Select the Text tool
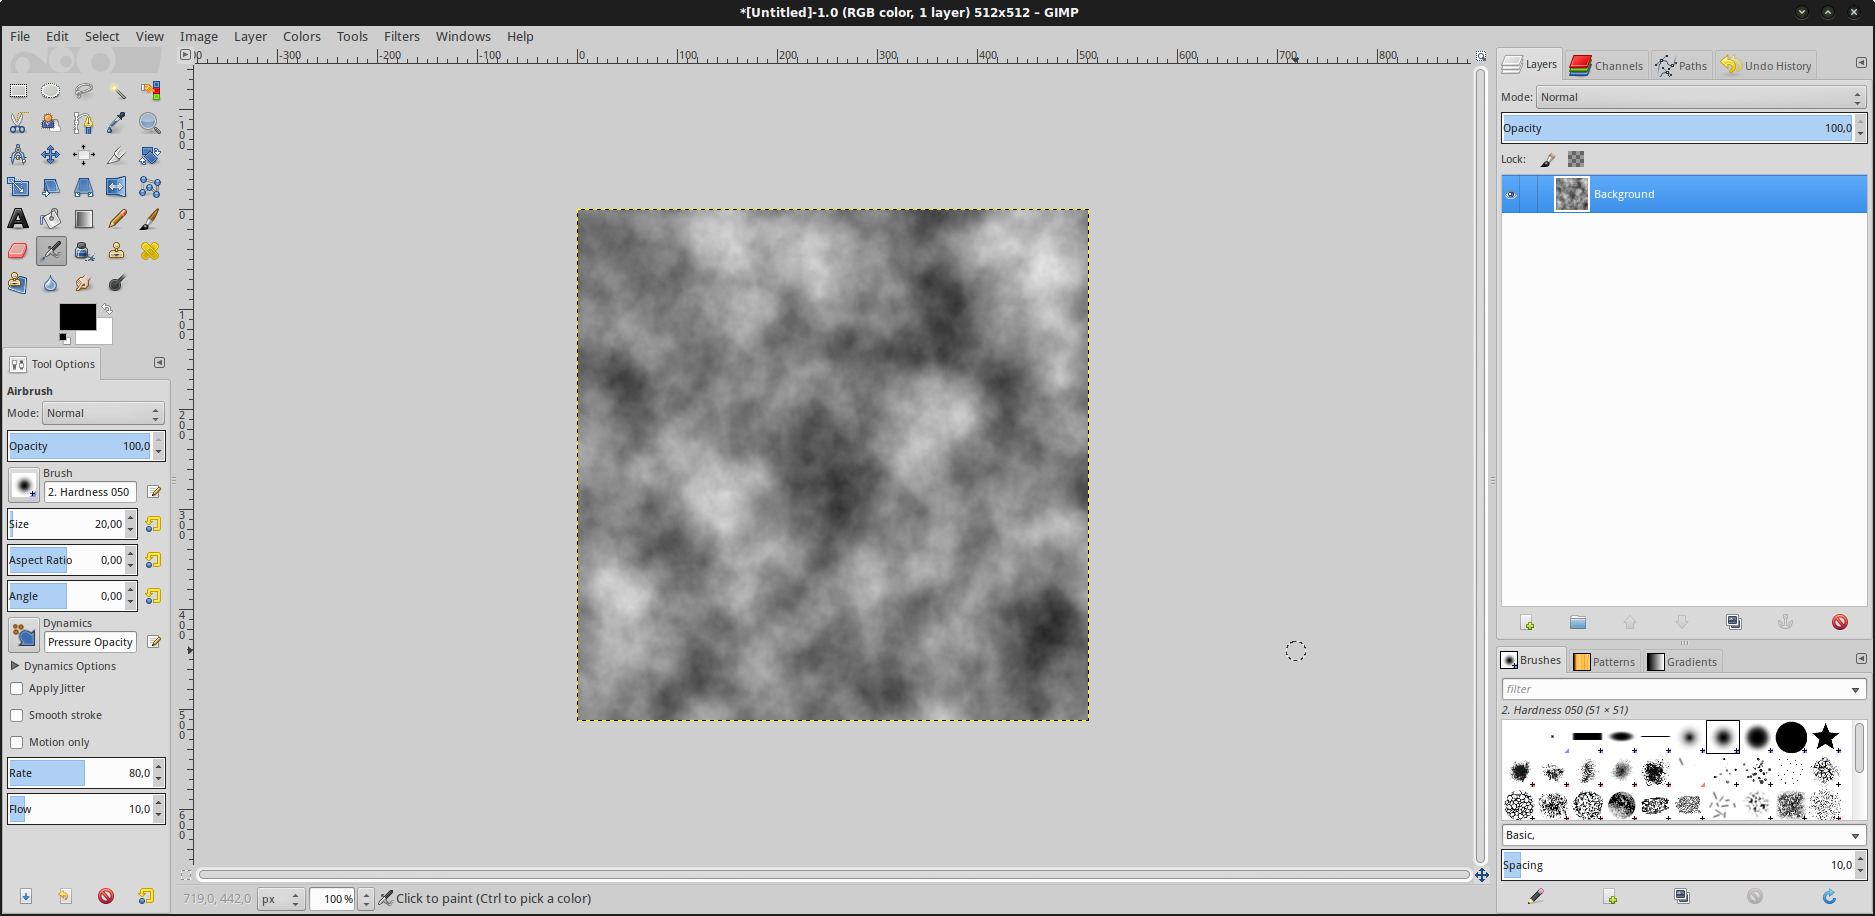Viewport: 1875px width, 916px height. click(x=18, y=219)
